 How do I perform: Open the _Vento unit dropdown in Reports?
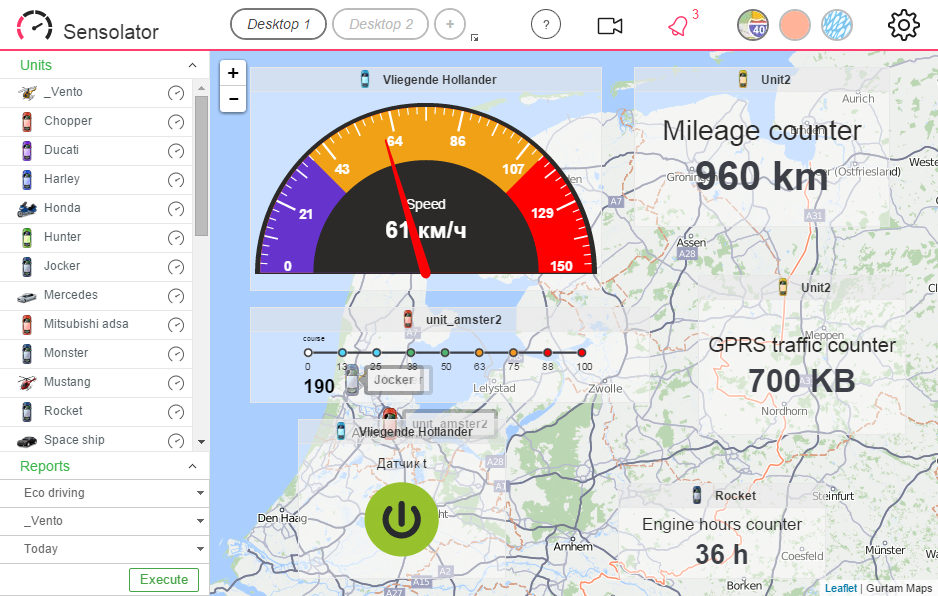click(105, 521)
